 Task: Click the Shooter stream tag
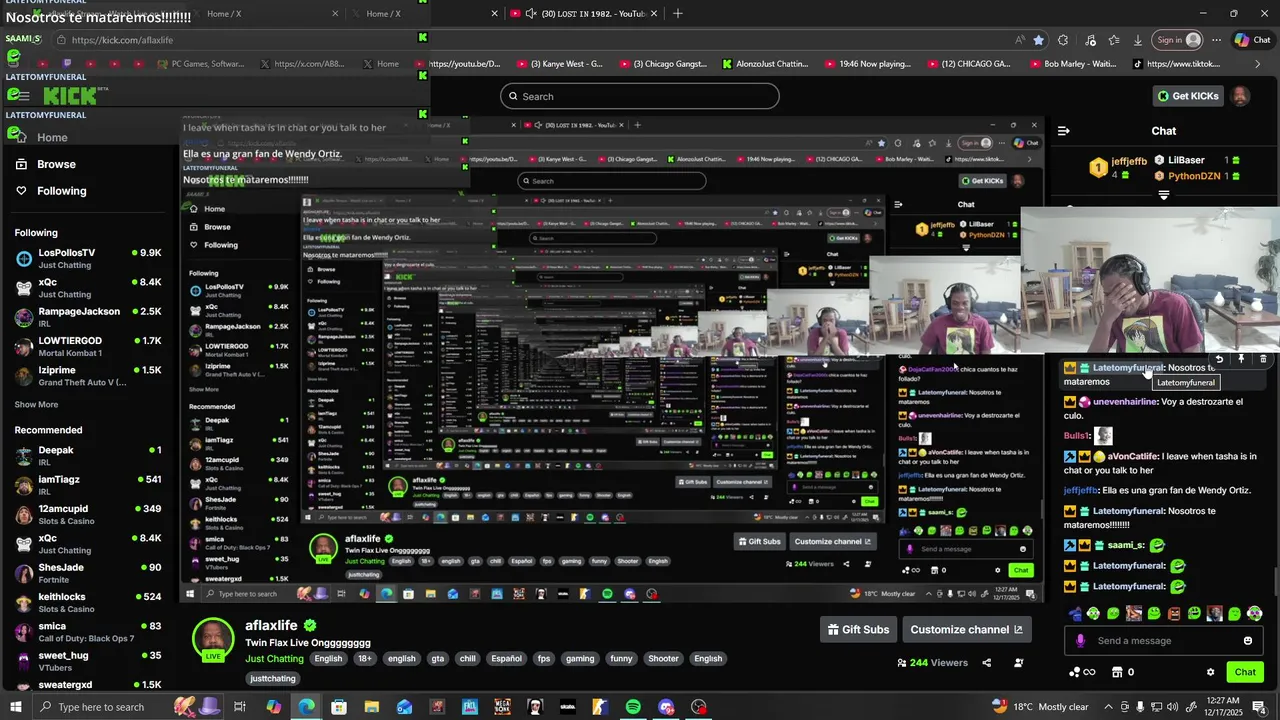click(663, 659)
